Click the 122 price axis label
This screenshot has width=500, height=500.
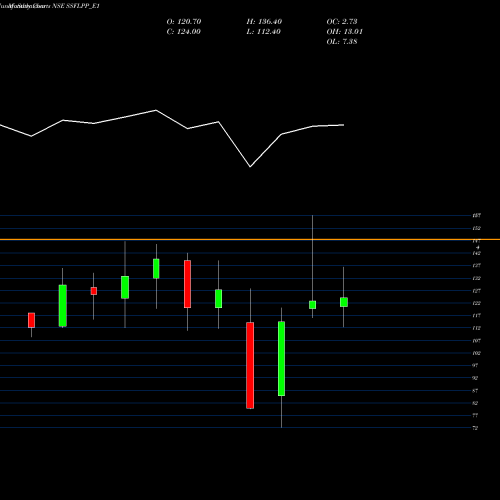(x=477, y=303)
